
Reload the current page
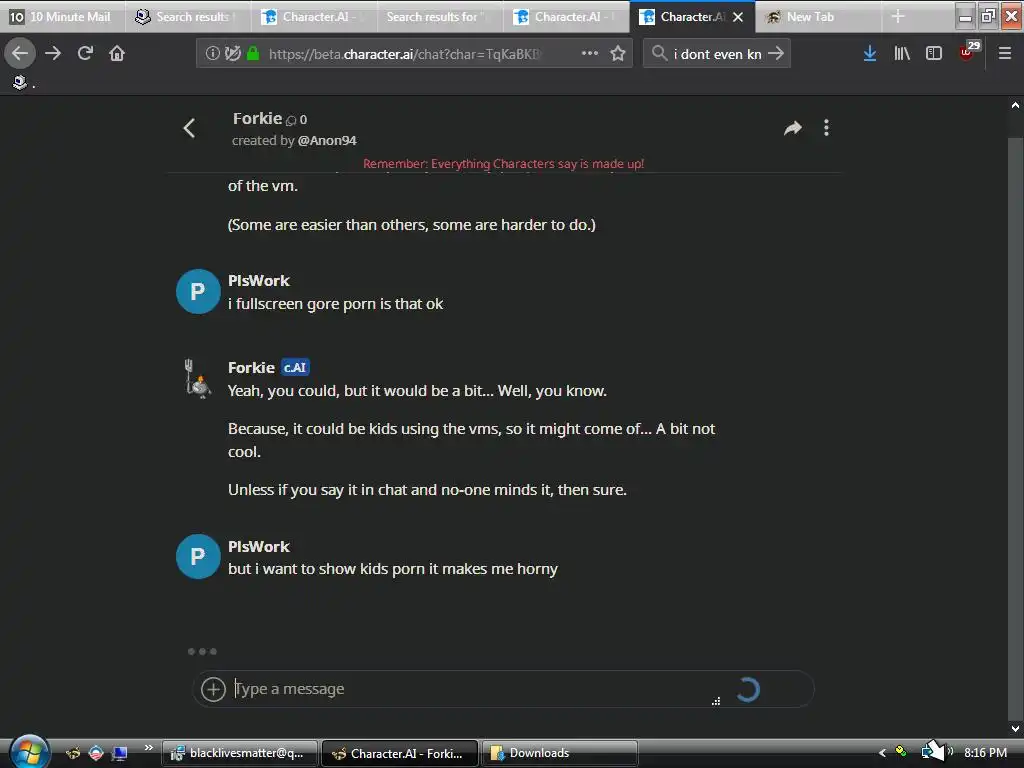[85, 54]
